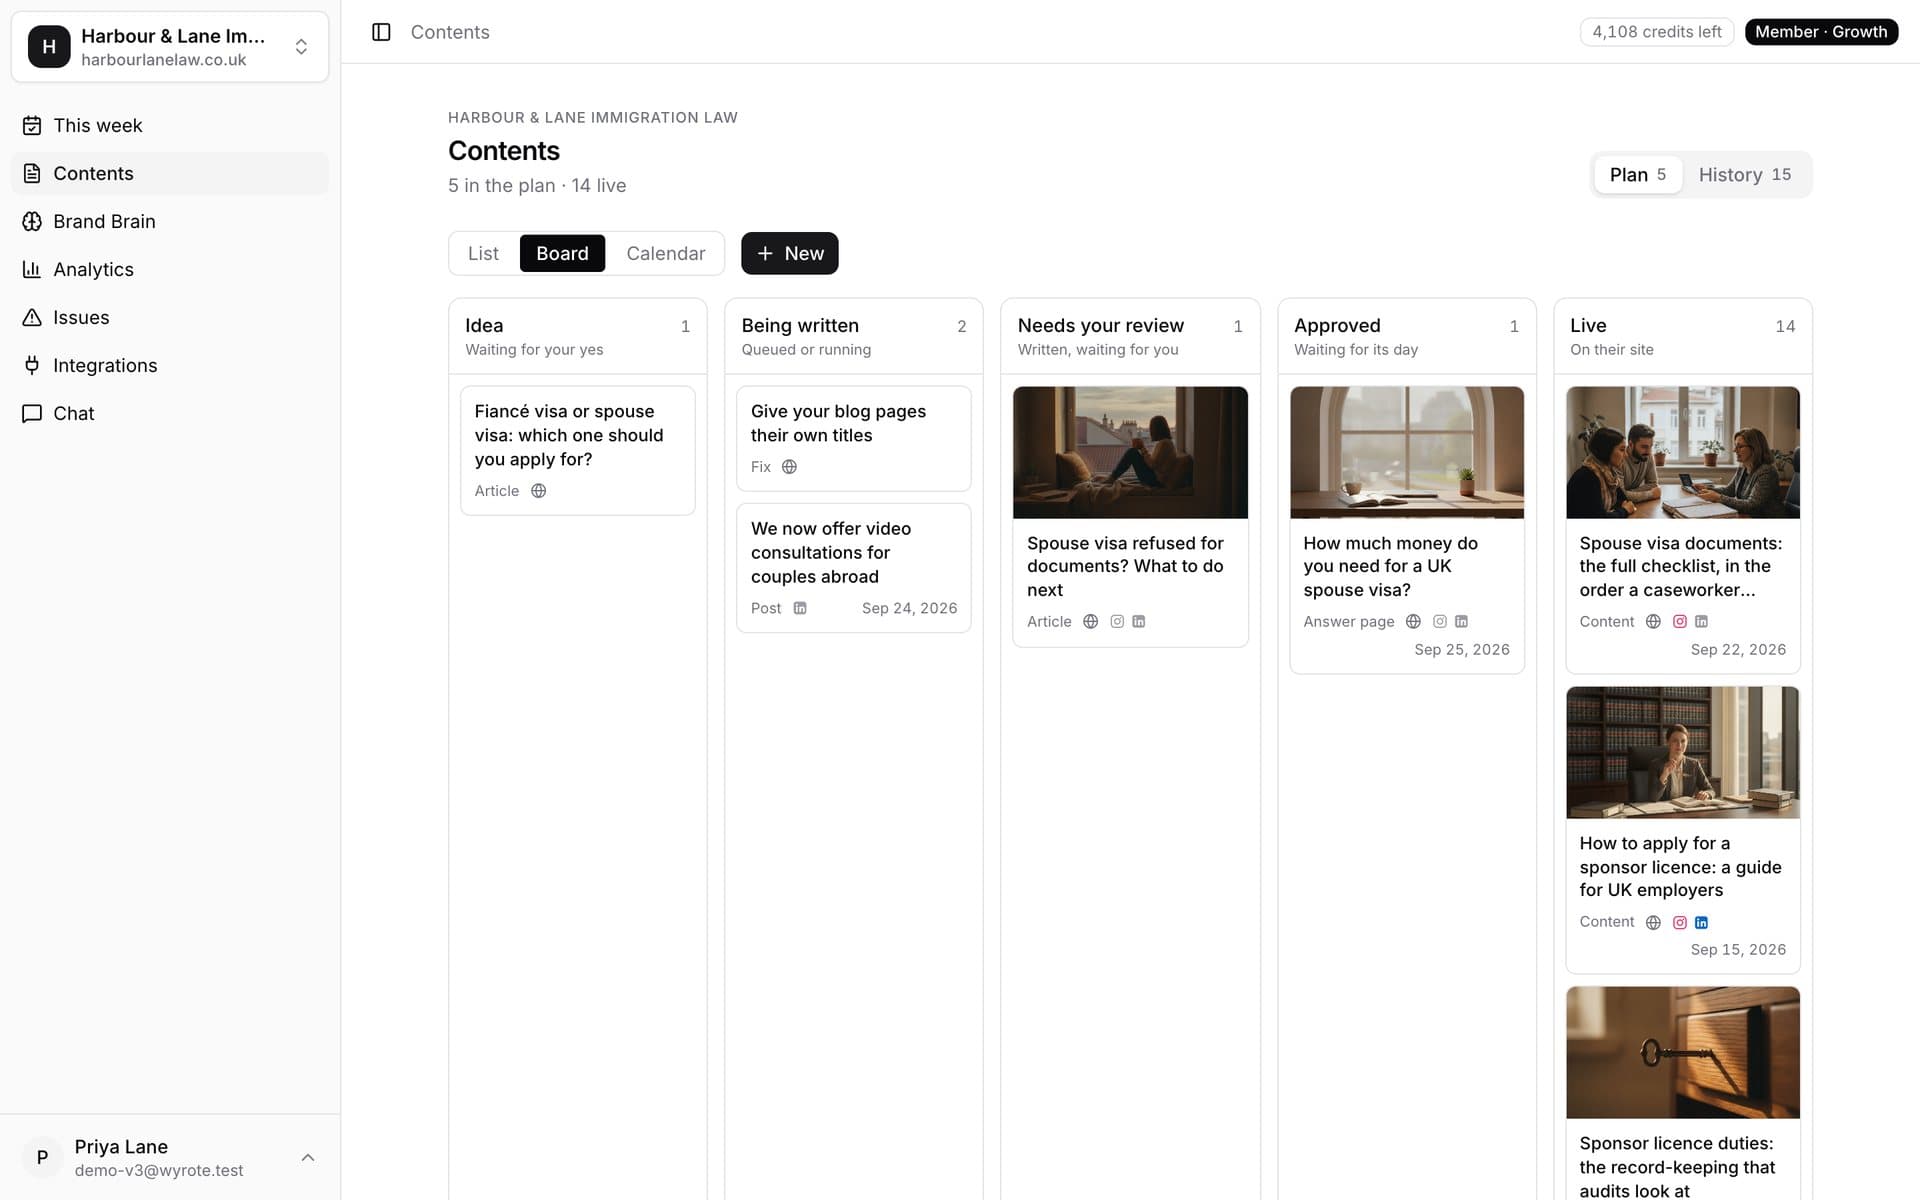1920x1200 pixels.
Task: Open Issues from sidebar
Action: pyautogui.click(x=170, y=317)
